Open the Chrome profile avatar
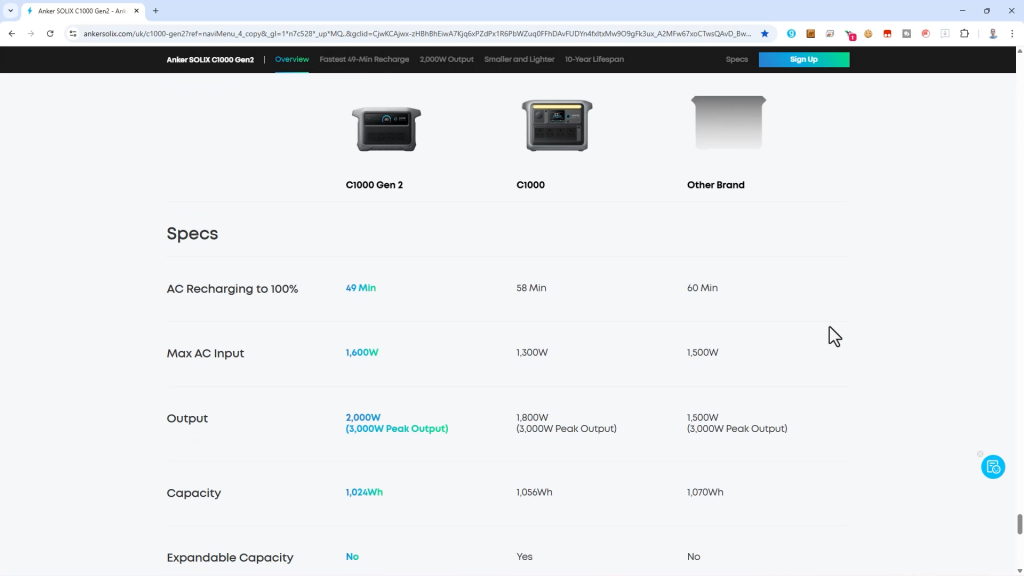This screenshot has height=576, width=1024. click(993, 33)
